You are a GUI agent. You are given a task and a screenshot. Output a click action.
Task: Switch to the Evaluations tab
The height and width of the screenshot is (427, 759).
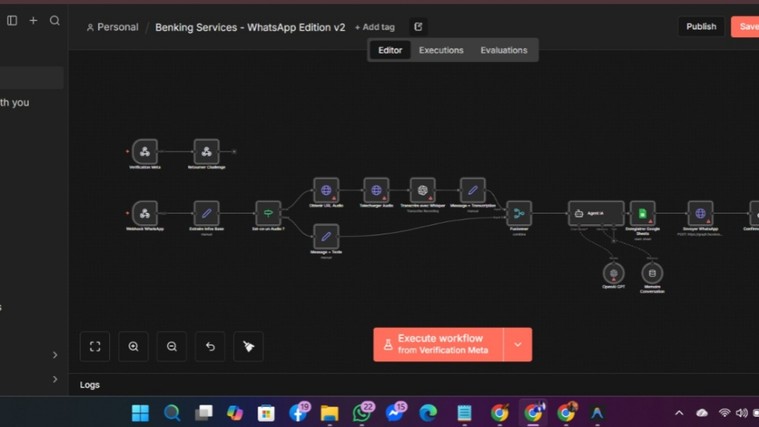point(504,50)
